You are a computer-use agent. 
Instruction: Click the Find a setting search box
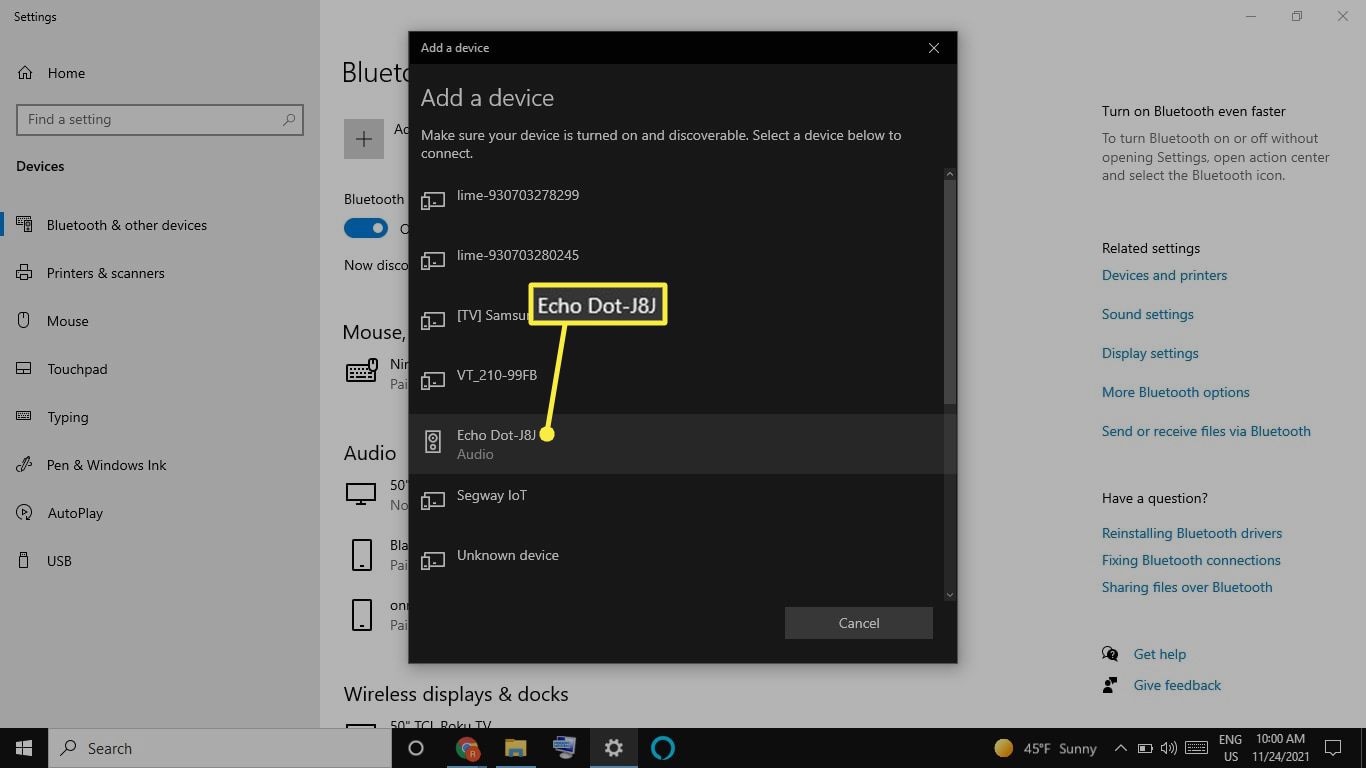click(x=160, y=119)
